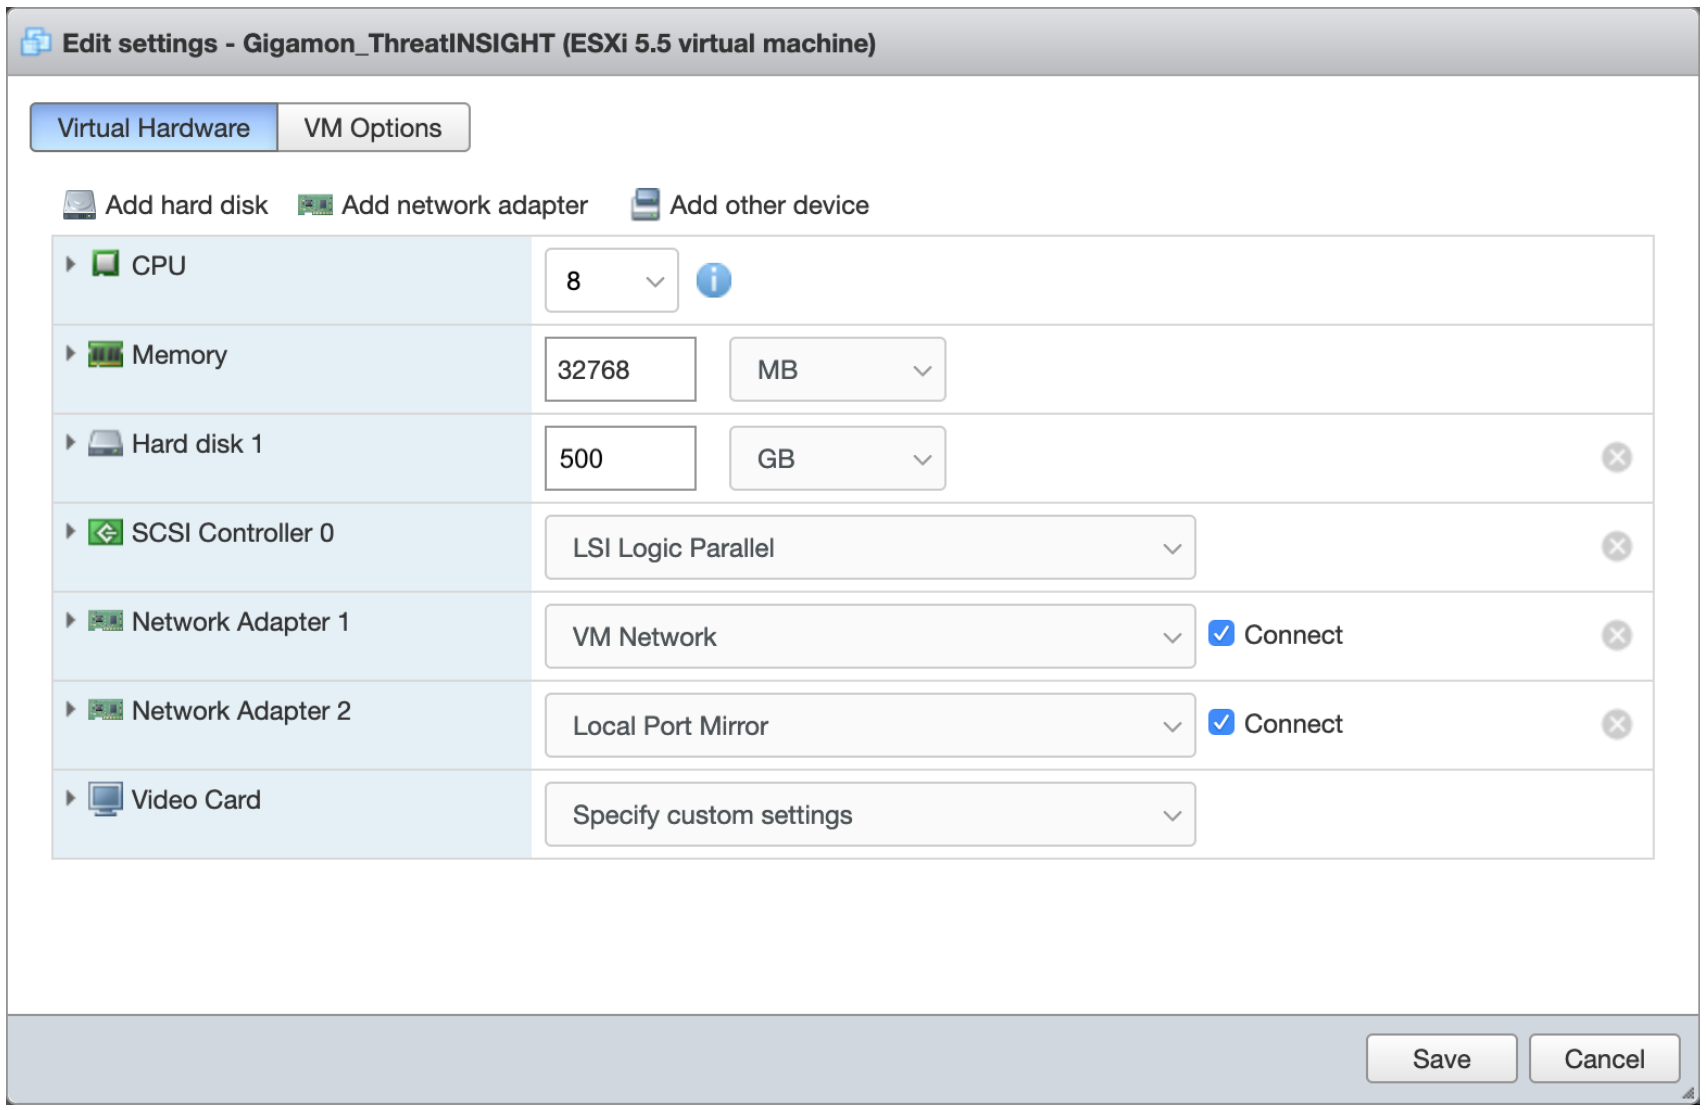Uncheck Connect for Network Adapter 1

pyautogui.click(x=1221, y=633)
